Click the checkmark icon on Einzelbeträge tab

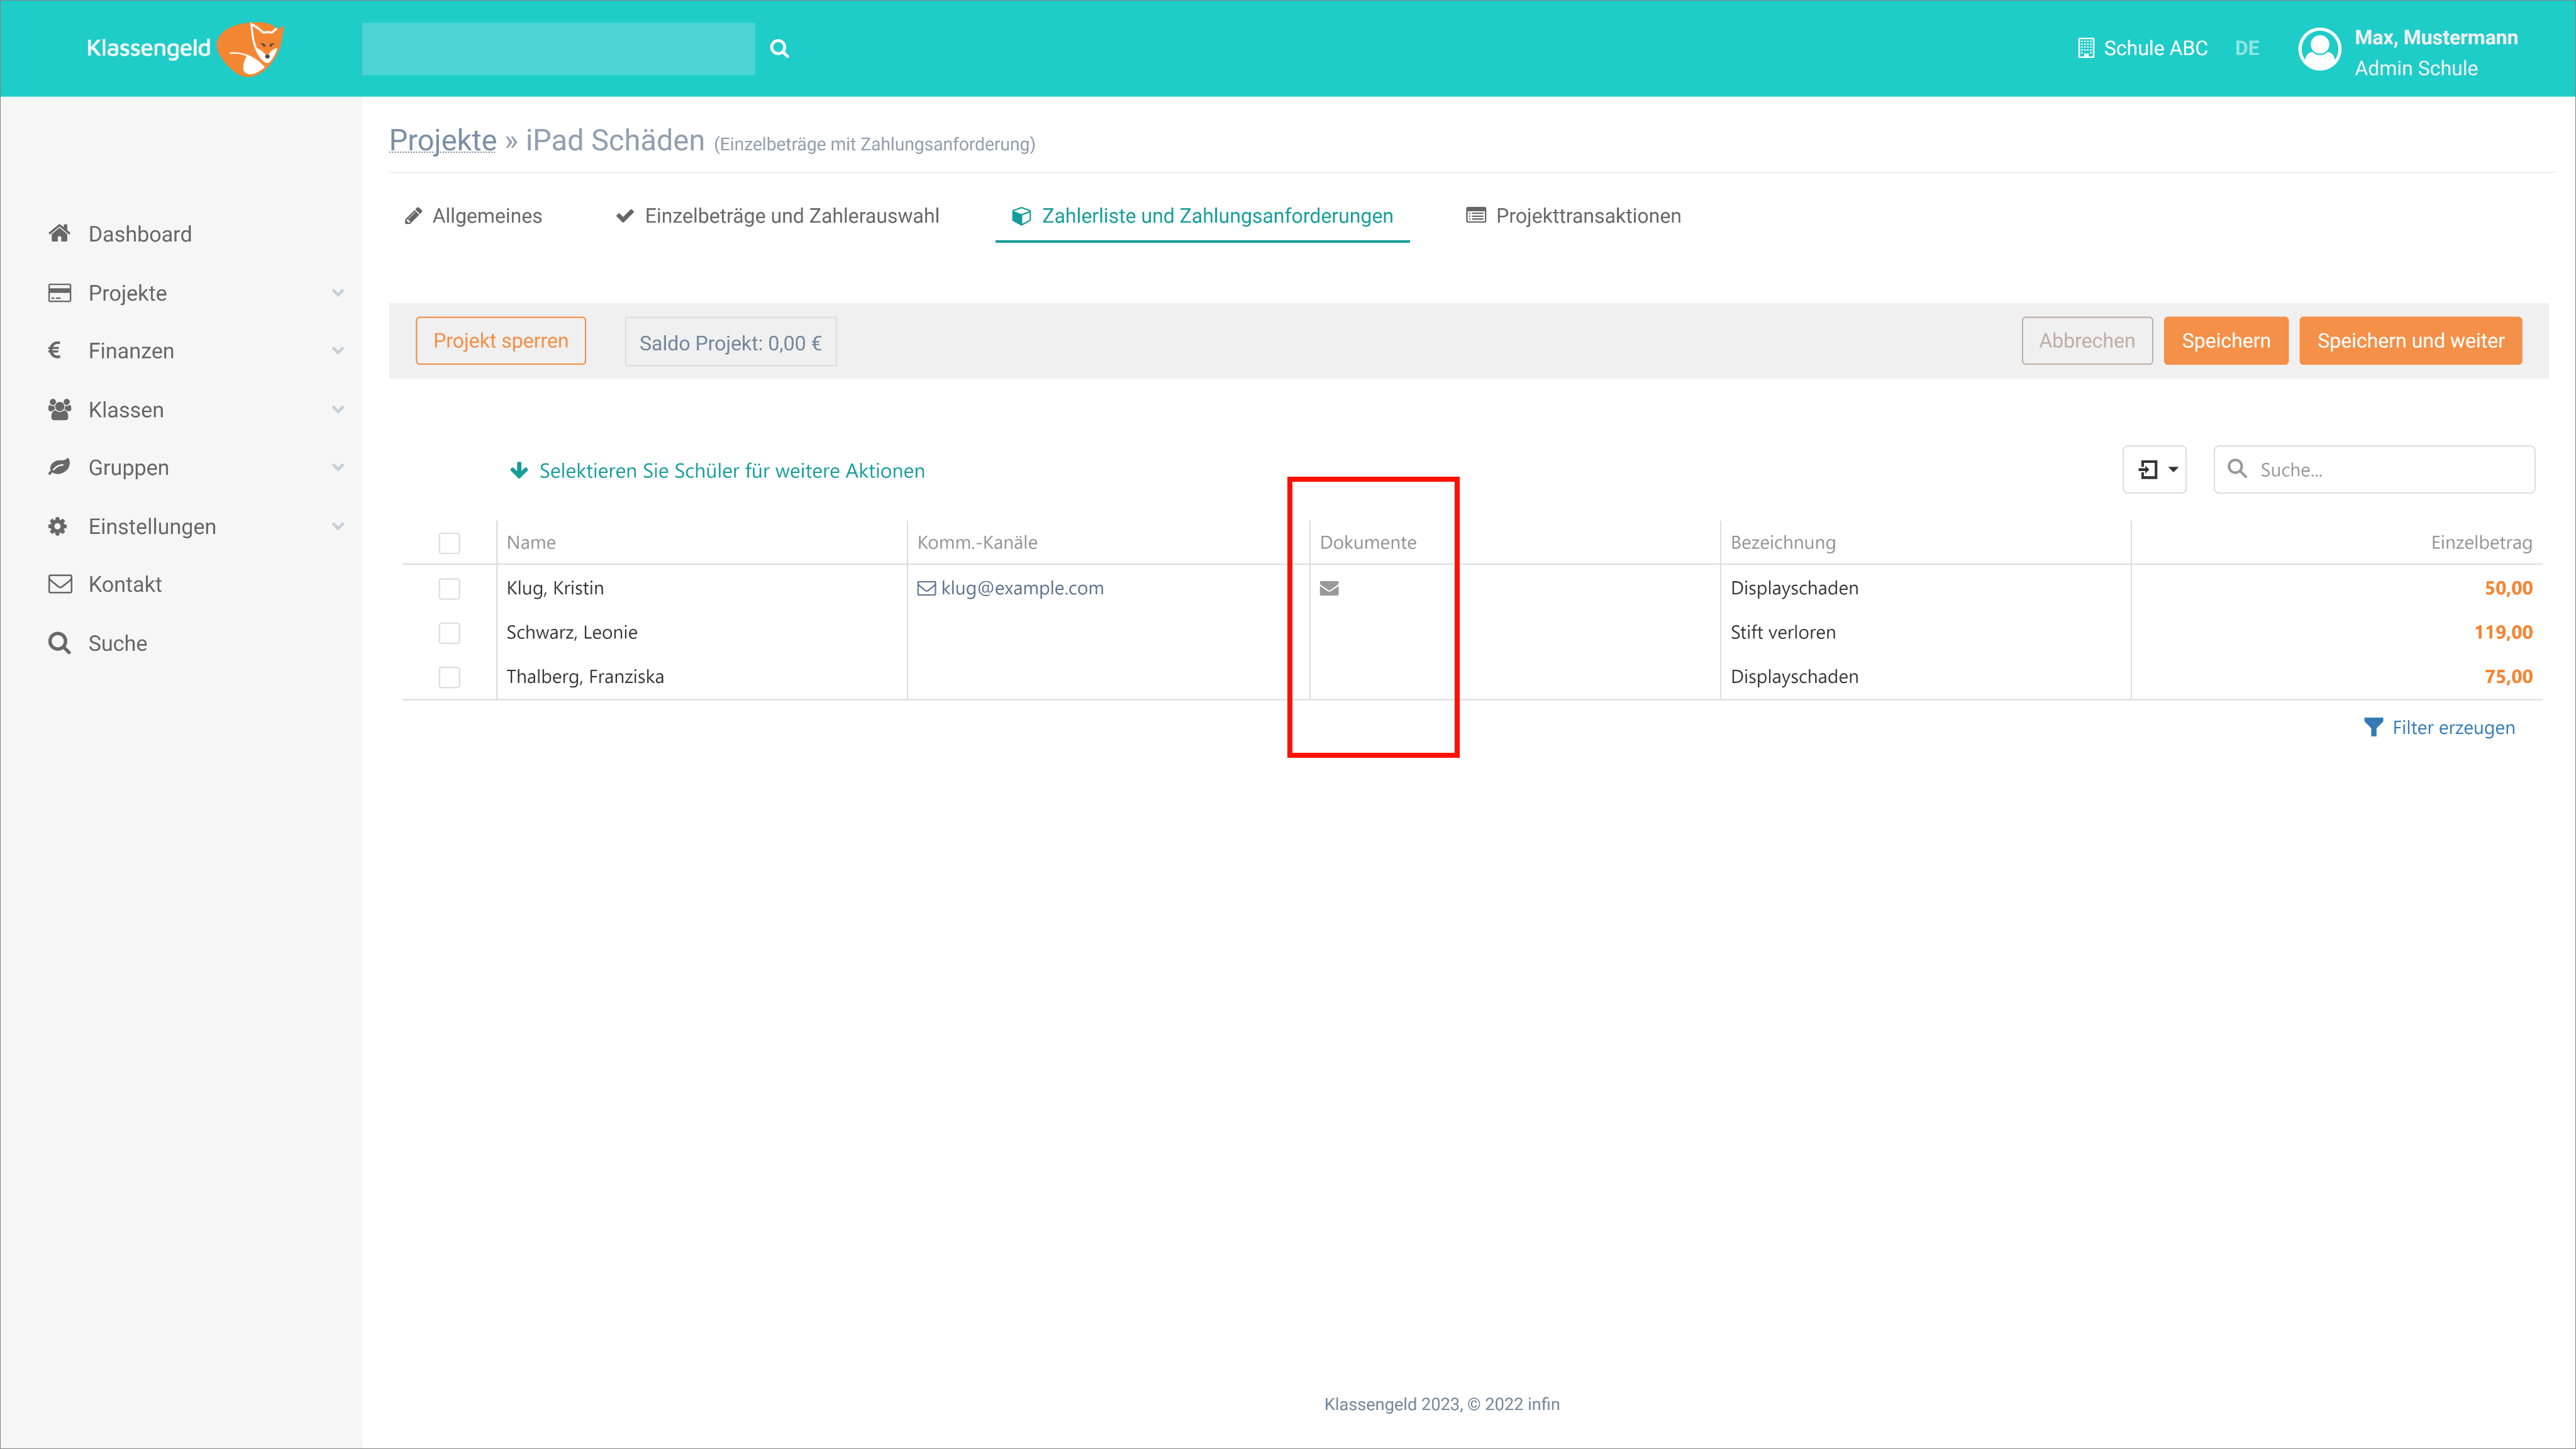point(625,216)
